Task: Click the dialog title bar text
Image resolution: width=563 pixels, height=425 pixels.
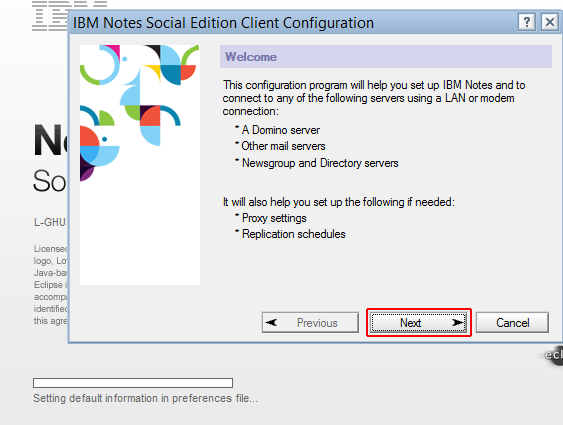Action: (x=223, y=23)
